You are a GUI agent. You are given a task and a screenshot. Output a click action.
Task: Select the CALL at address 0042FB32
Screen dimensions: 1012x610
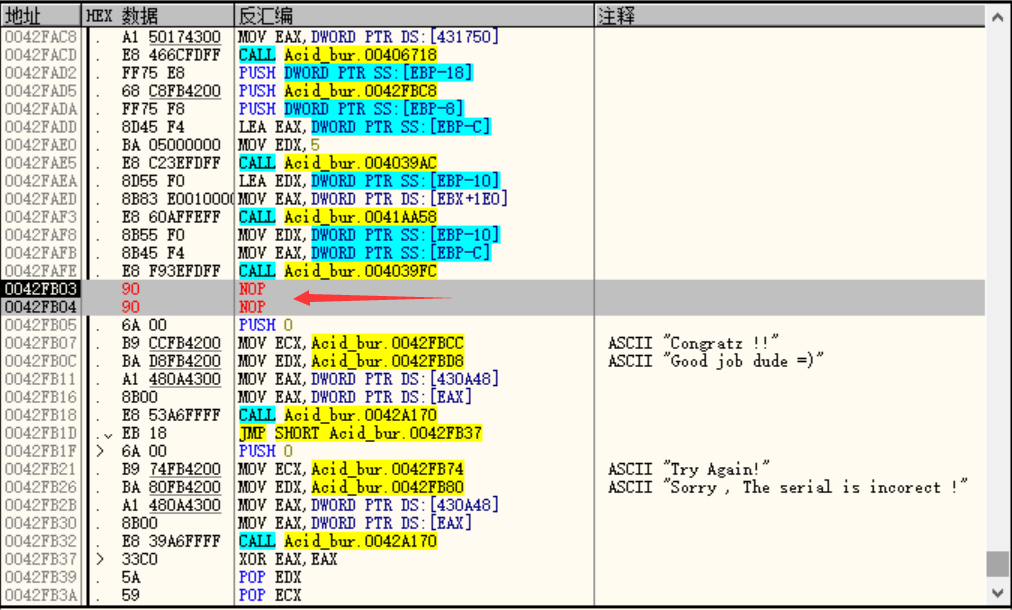[x=338, y=542]
